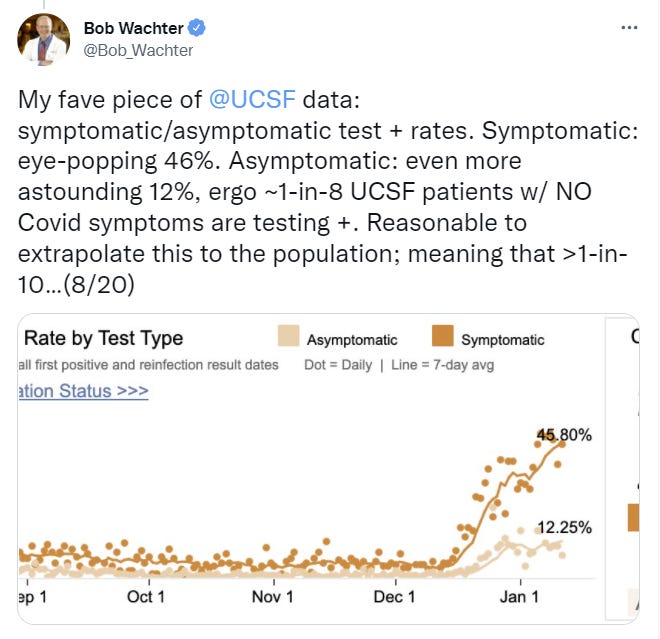Click the 'Rate by Test Type' chart title

click(104, 338)
